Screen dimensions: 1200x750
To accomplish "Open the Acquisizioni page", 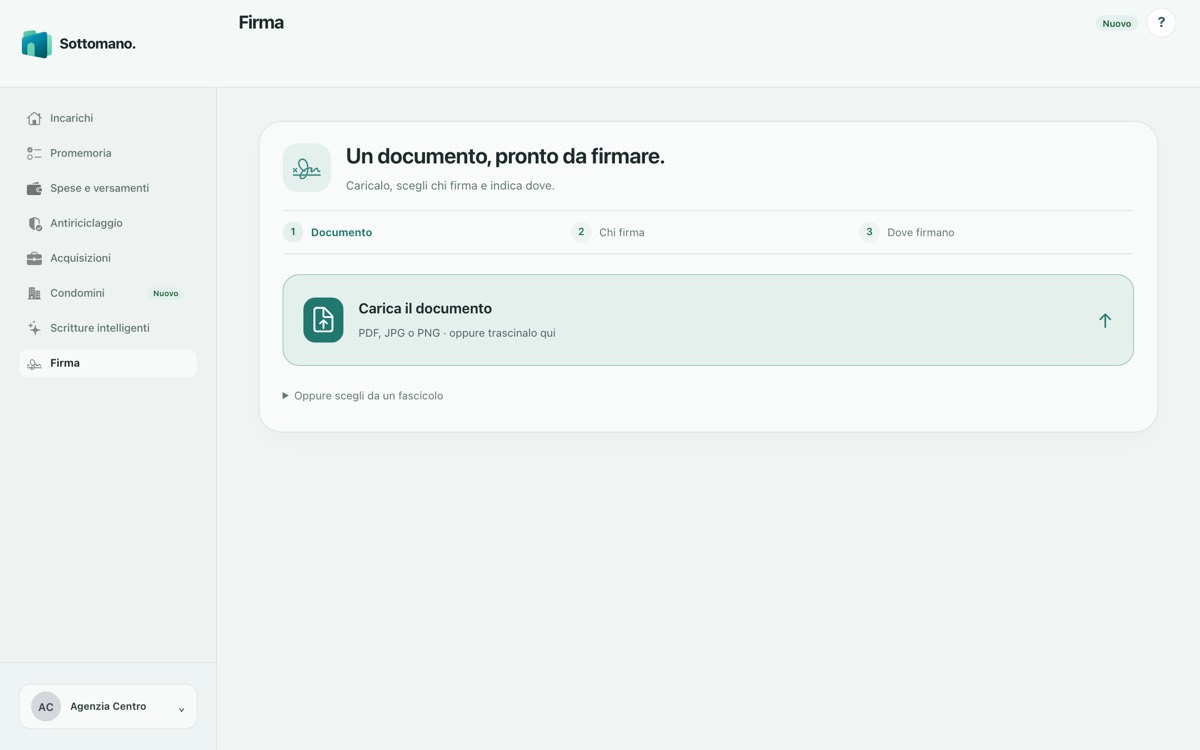I will pyautogui.click(x=108, y=258).
